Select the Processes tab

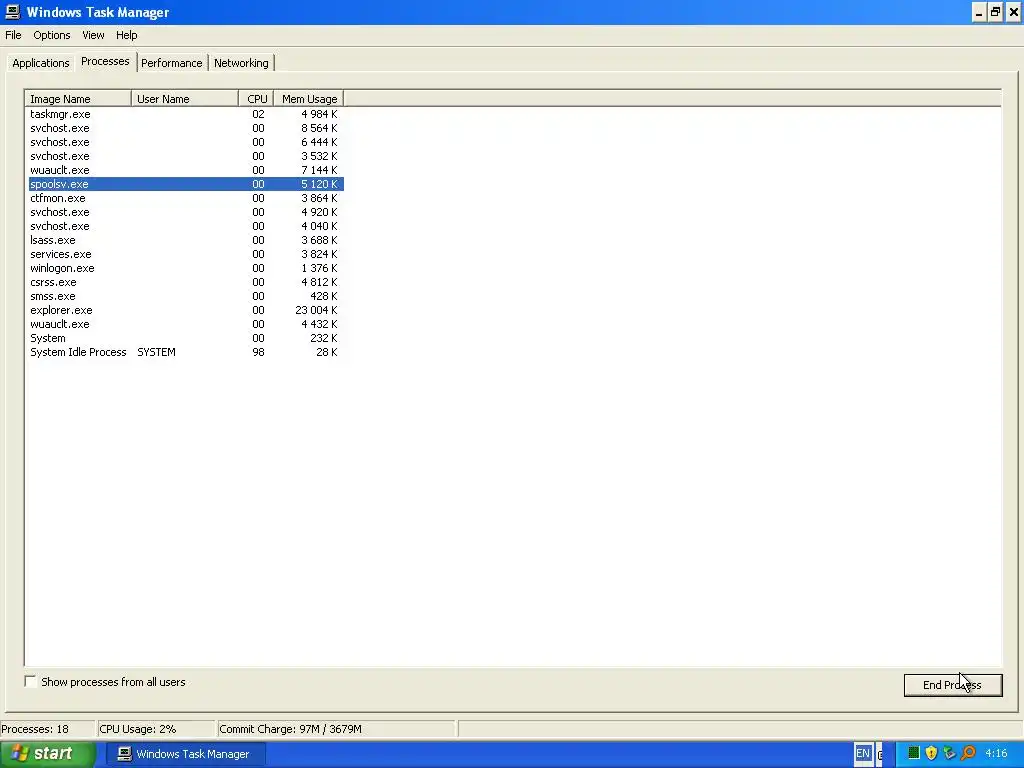pos(105,61)
